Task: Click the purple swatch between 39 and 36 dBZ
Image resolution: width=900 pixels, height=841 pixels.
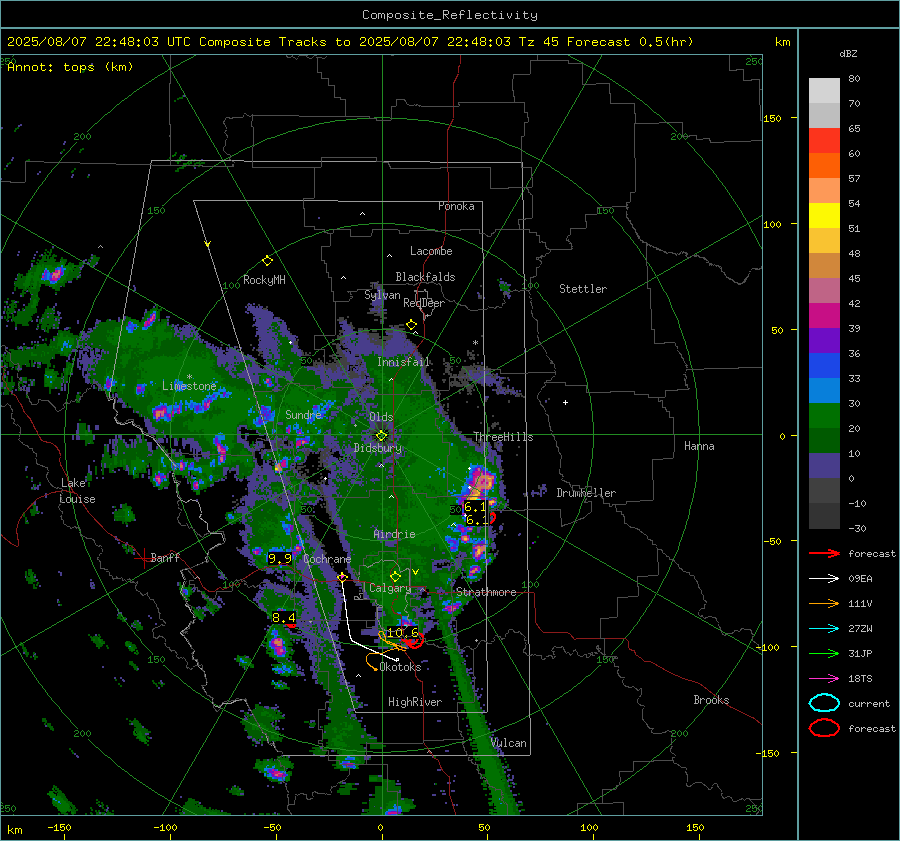Action: [824, 340]
